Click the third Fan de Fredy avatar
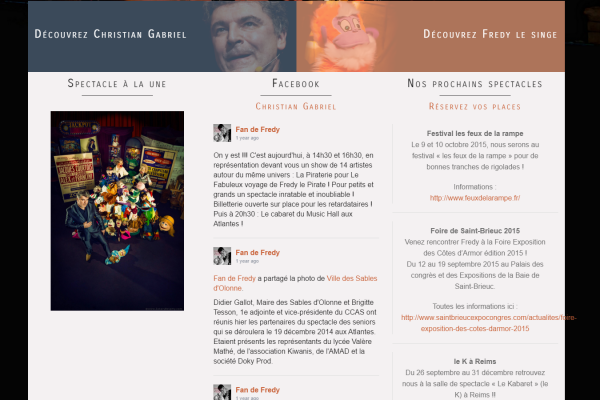This screenshot has height=400, width=600. tap(222, 392)
